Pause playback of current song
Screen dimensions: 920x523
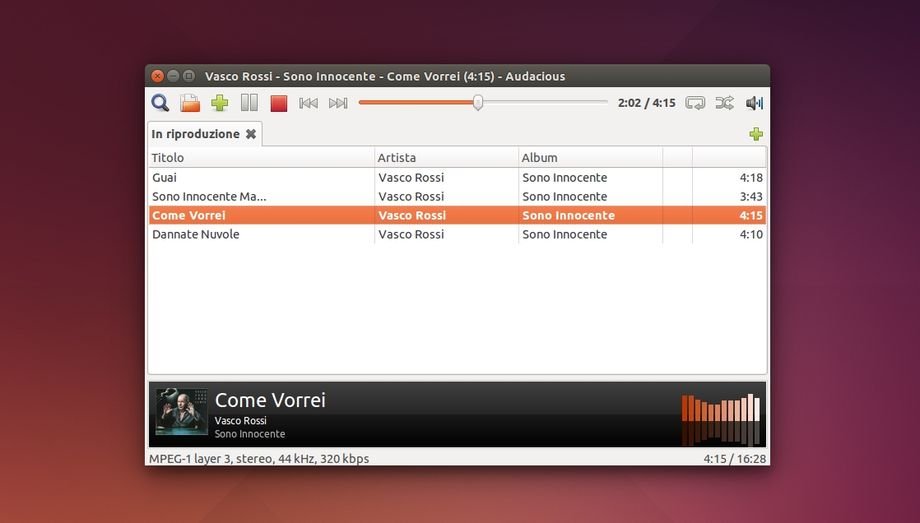(x=249, y=103)
